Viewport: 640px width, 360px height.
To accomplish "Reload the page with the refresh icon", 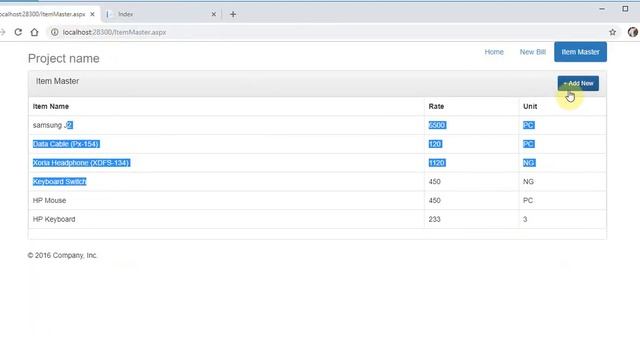I will [x=18, y=32].
